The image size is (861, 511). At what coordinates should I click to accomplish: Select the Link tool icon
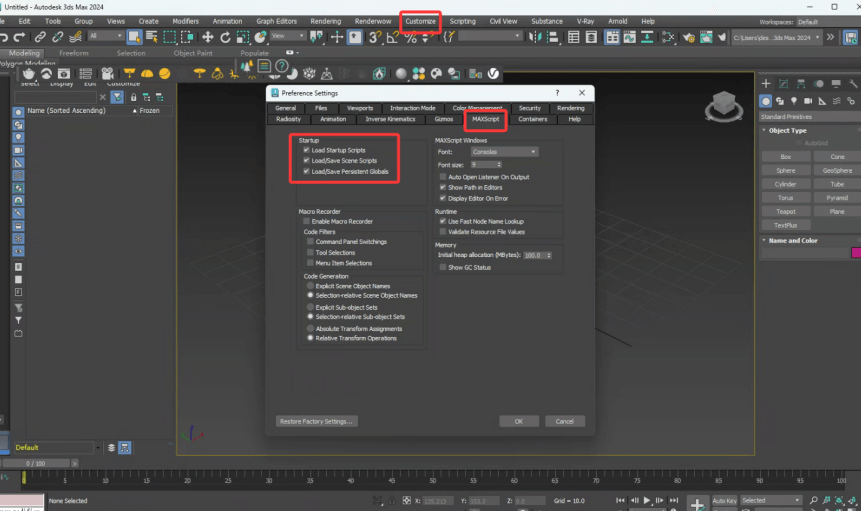click(40, 37)
